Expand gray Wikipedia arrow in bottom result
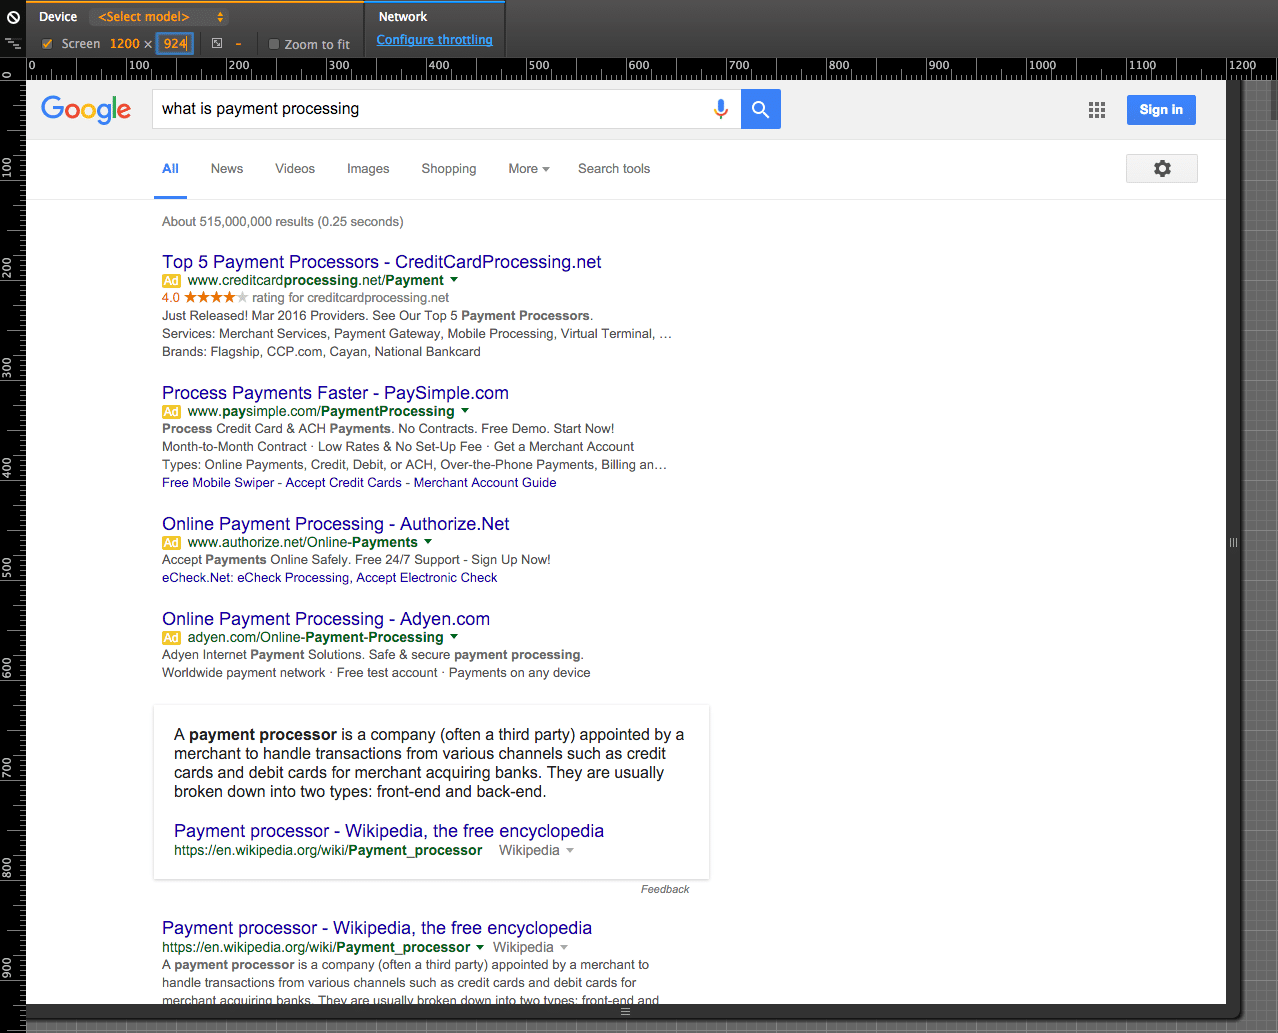Viewport: 1278px width, 1033px height. click(x=564, y=947)
